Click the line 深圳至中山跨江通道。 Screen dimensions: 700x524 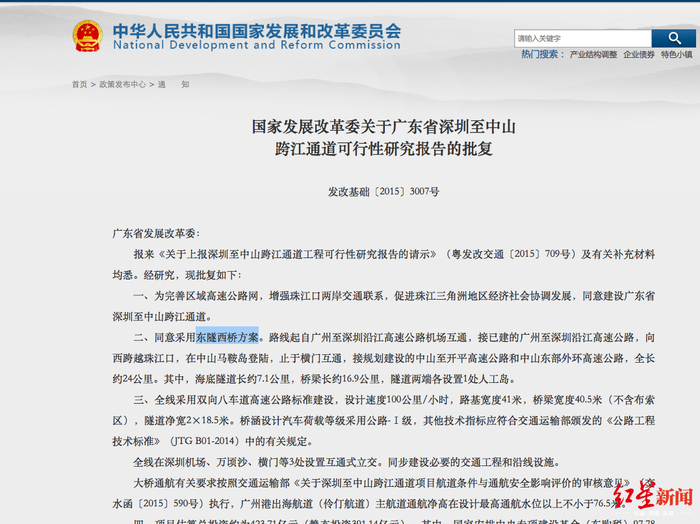click(x=162, y=316)
